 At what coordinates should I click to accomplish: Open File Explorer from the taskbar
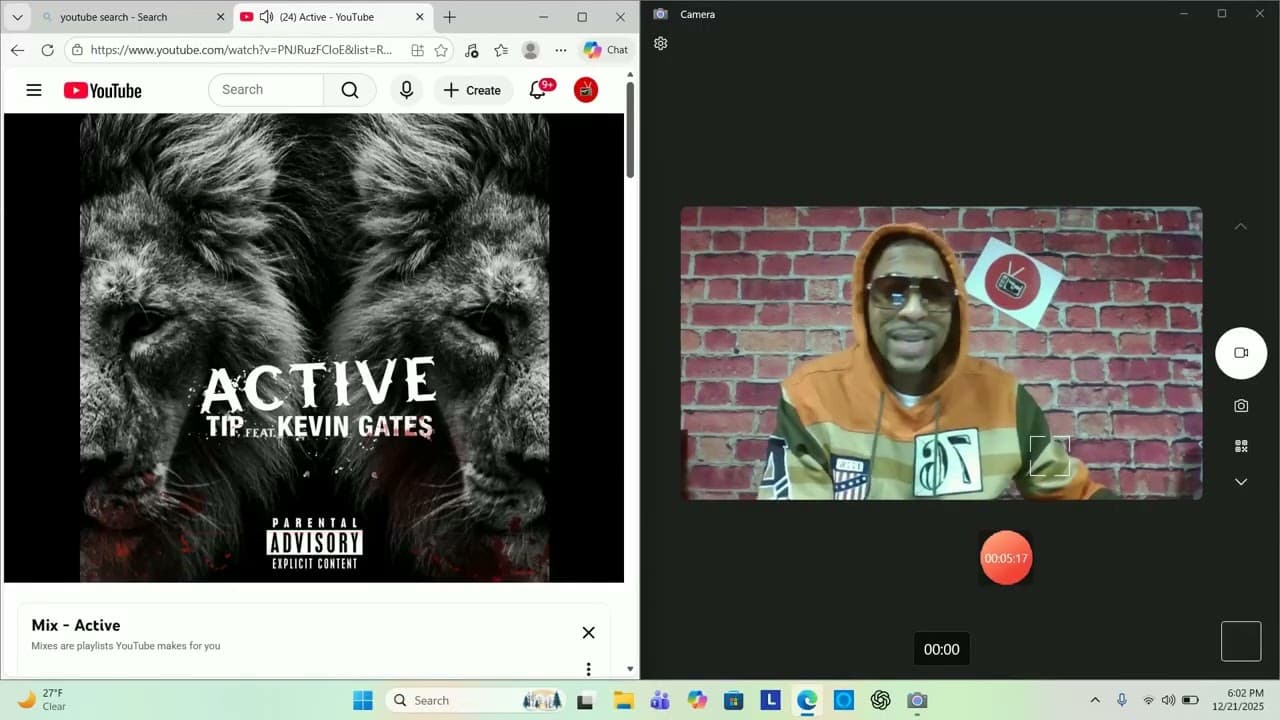[x=623, y=700]
